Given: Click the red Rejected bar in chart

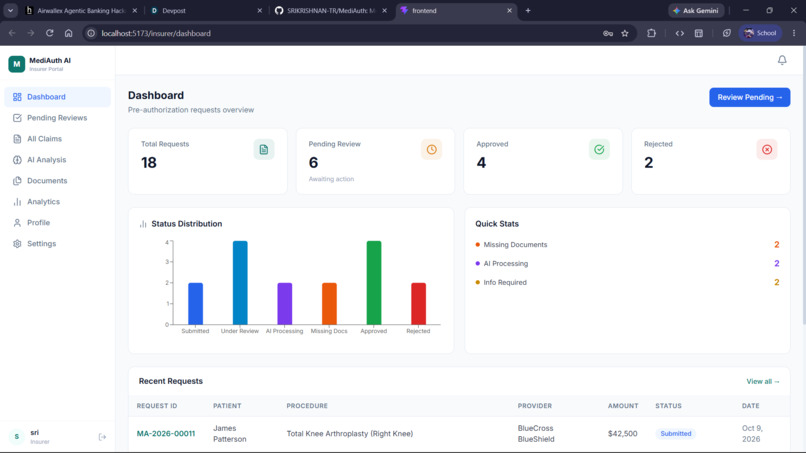Looking at the screenshot, I should [x=418, y=304].
